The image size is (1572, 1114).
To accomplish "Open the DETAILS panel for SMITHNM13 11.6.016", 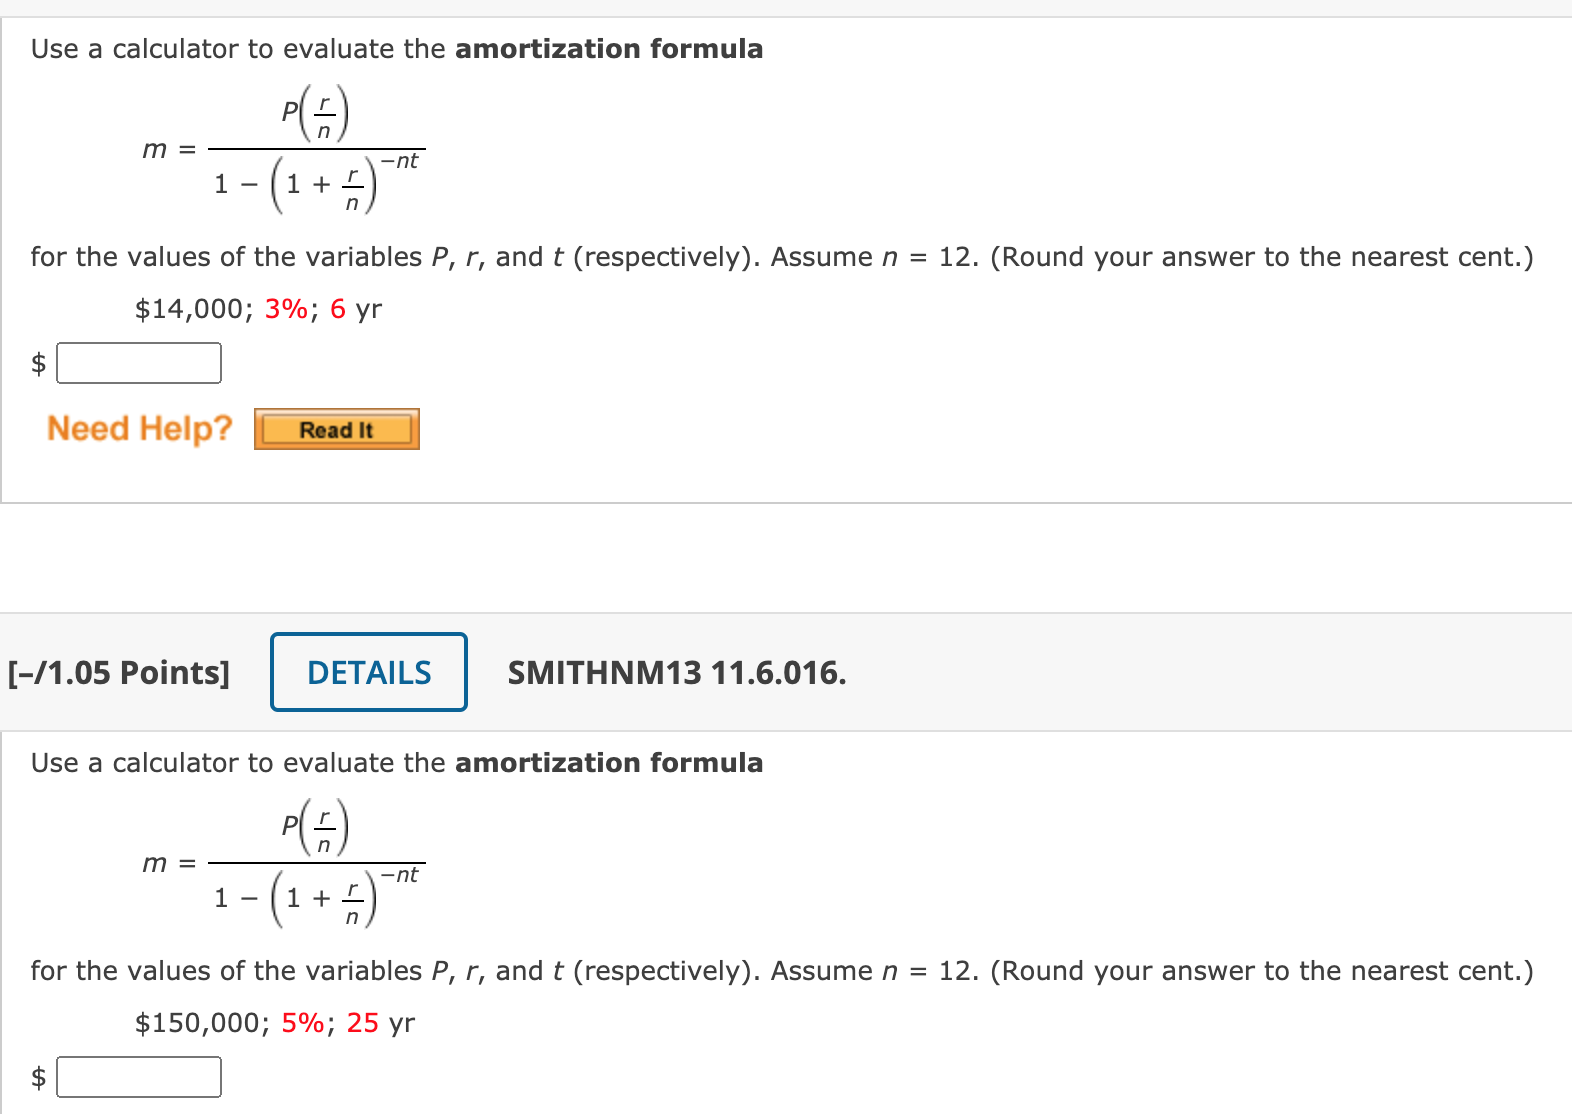I will (368, 672).
